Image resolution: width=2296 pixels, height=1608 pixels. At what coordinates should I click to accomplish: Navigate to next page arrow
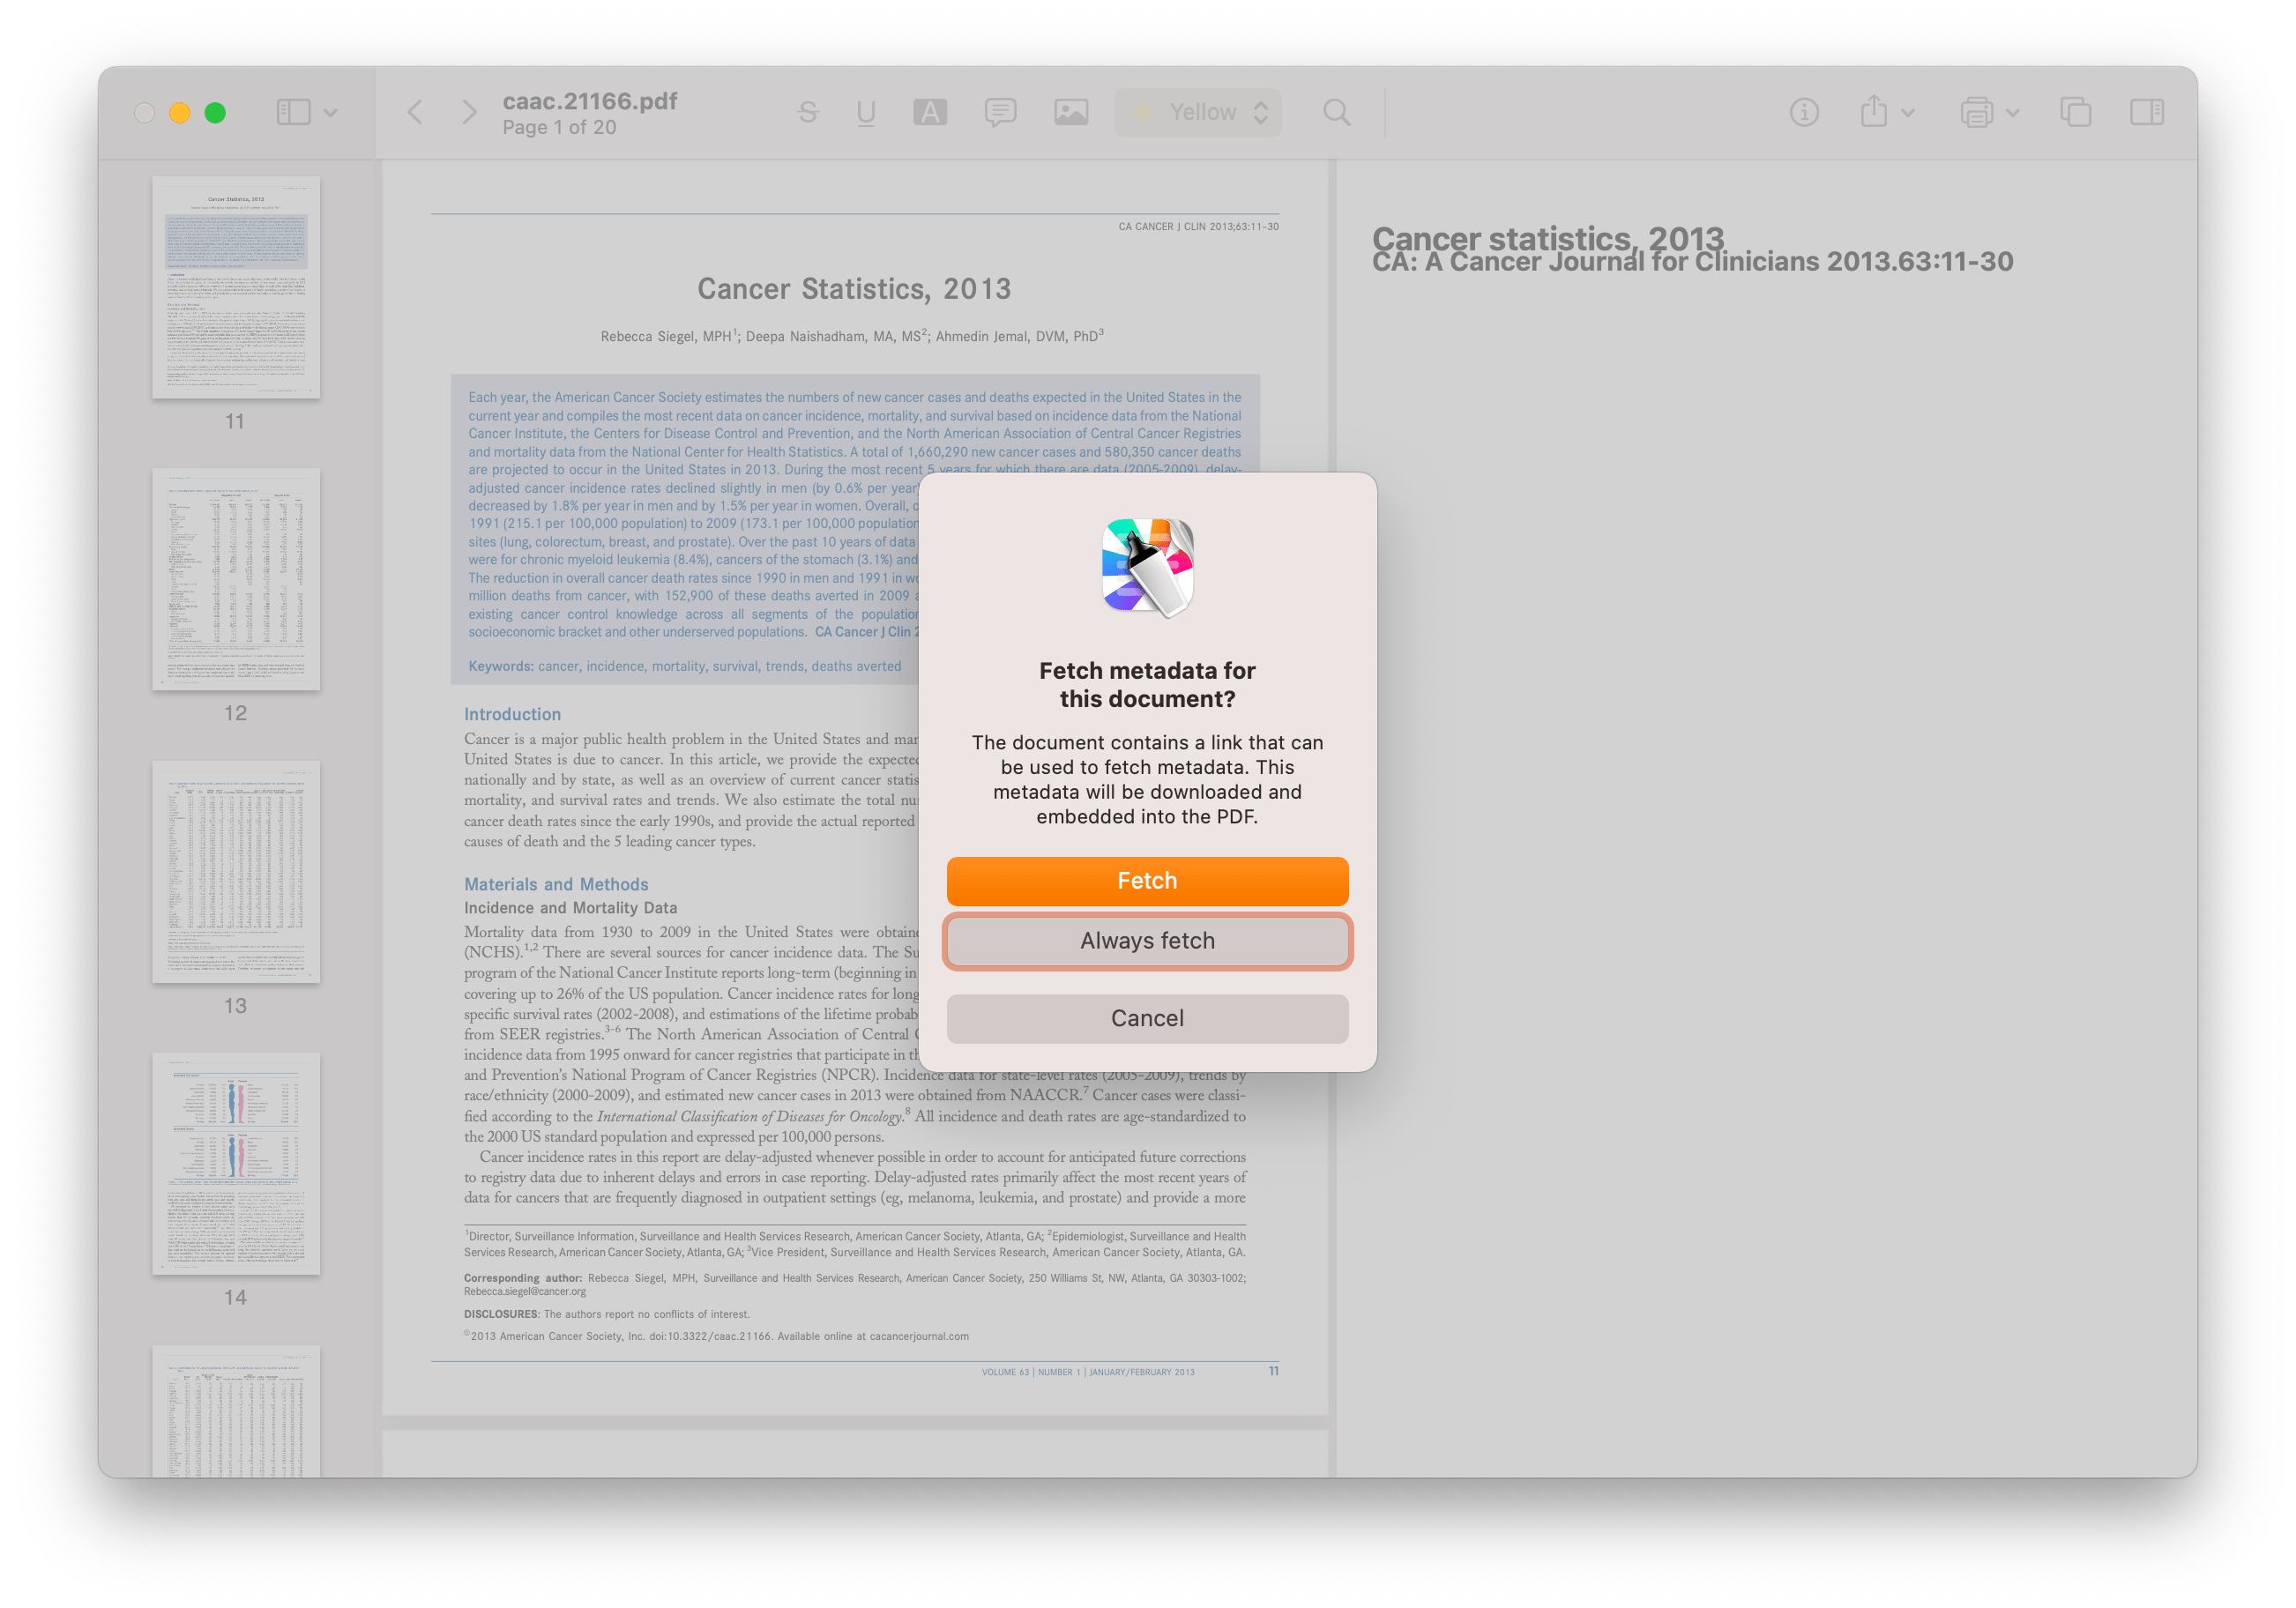click(467, 112)
